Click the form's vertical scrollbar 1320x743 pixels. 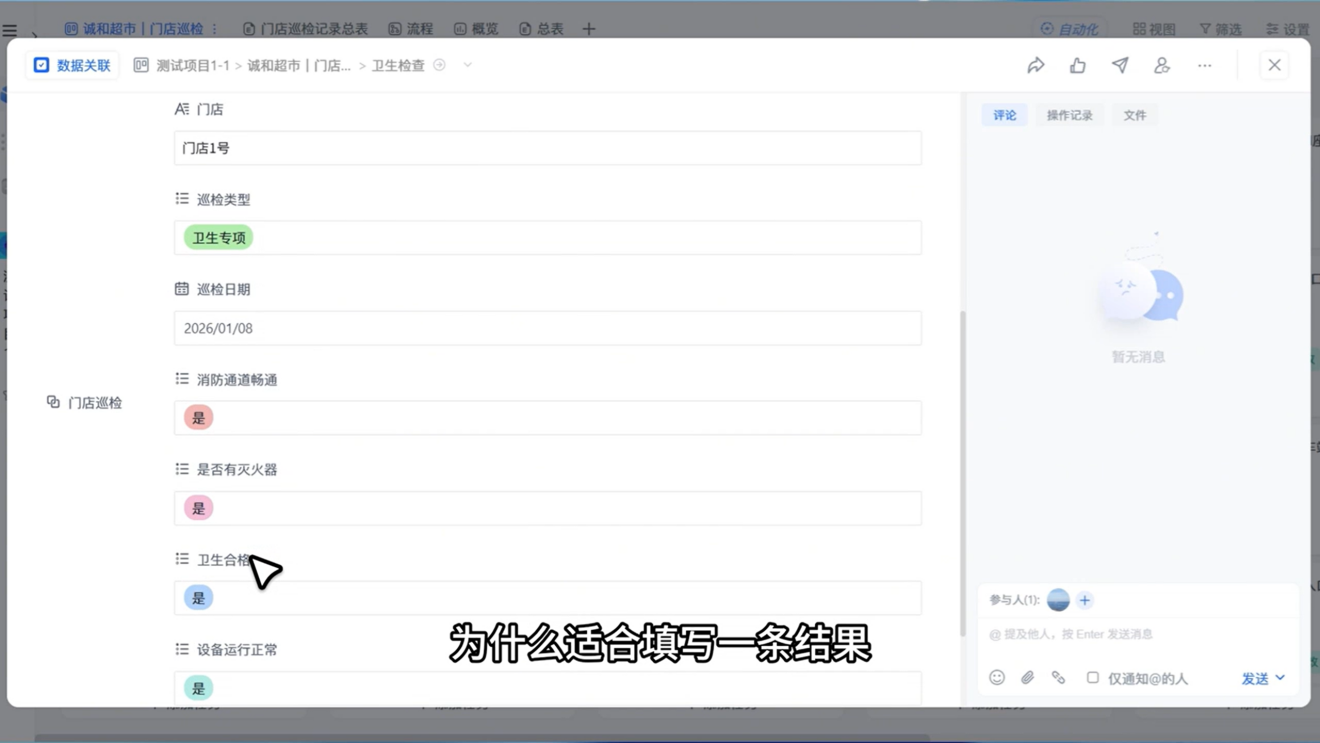[963, 472]
